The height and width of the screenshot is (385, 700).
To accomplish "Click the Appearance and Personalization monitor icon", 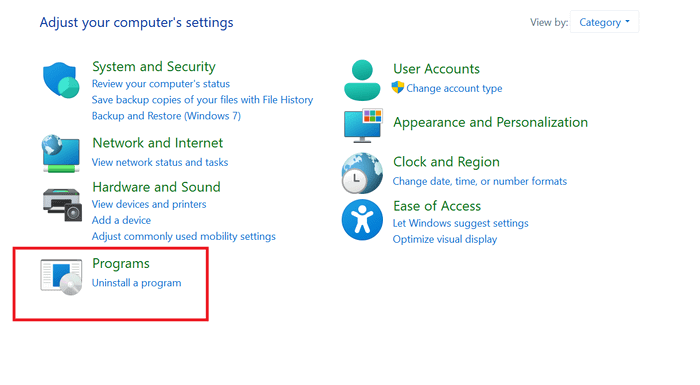I will 363,126.
